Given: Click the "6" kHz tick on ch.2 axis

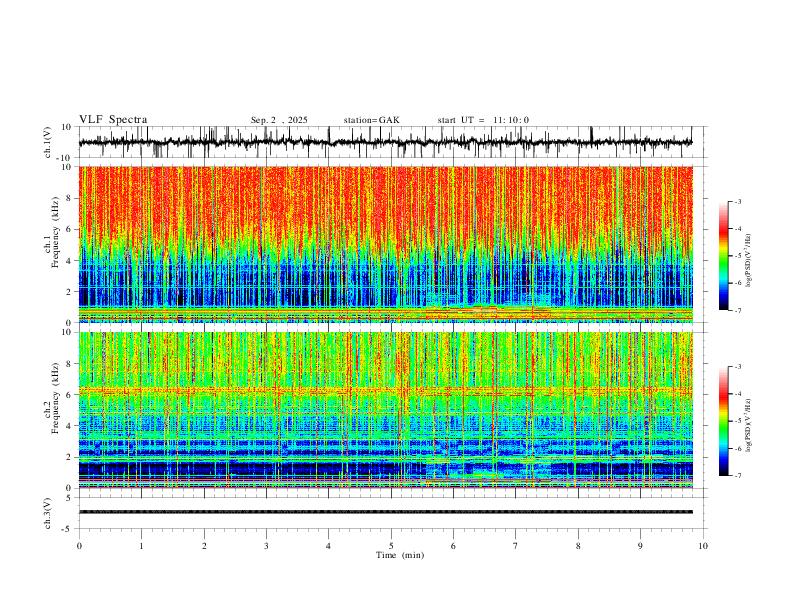Looking at the screenshot, I should tap(70, 395).
